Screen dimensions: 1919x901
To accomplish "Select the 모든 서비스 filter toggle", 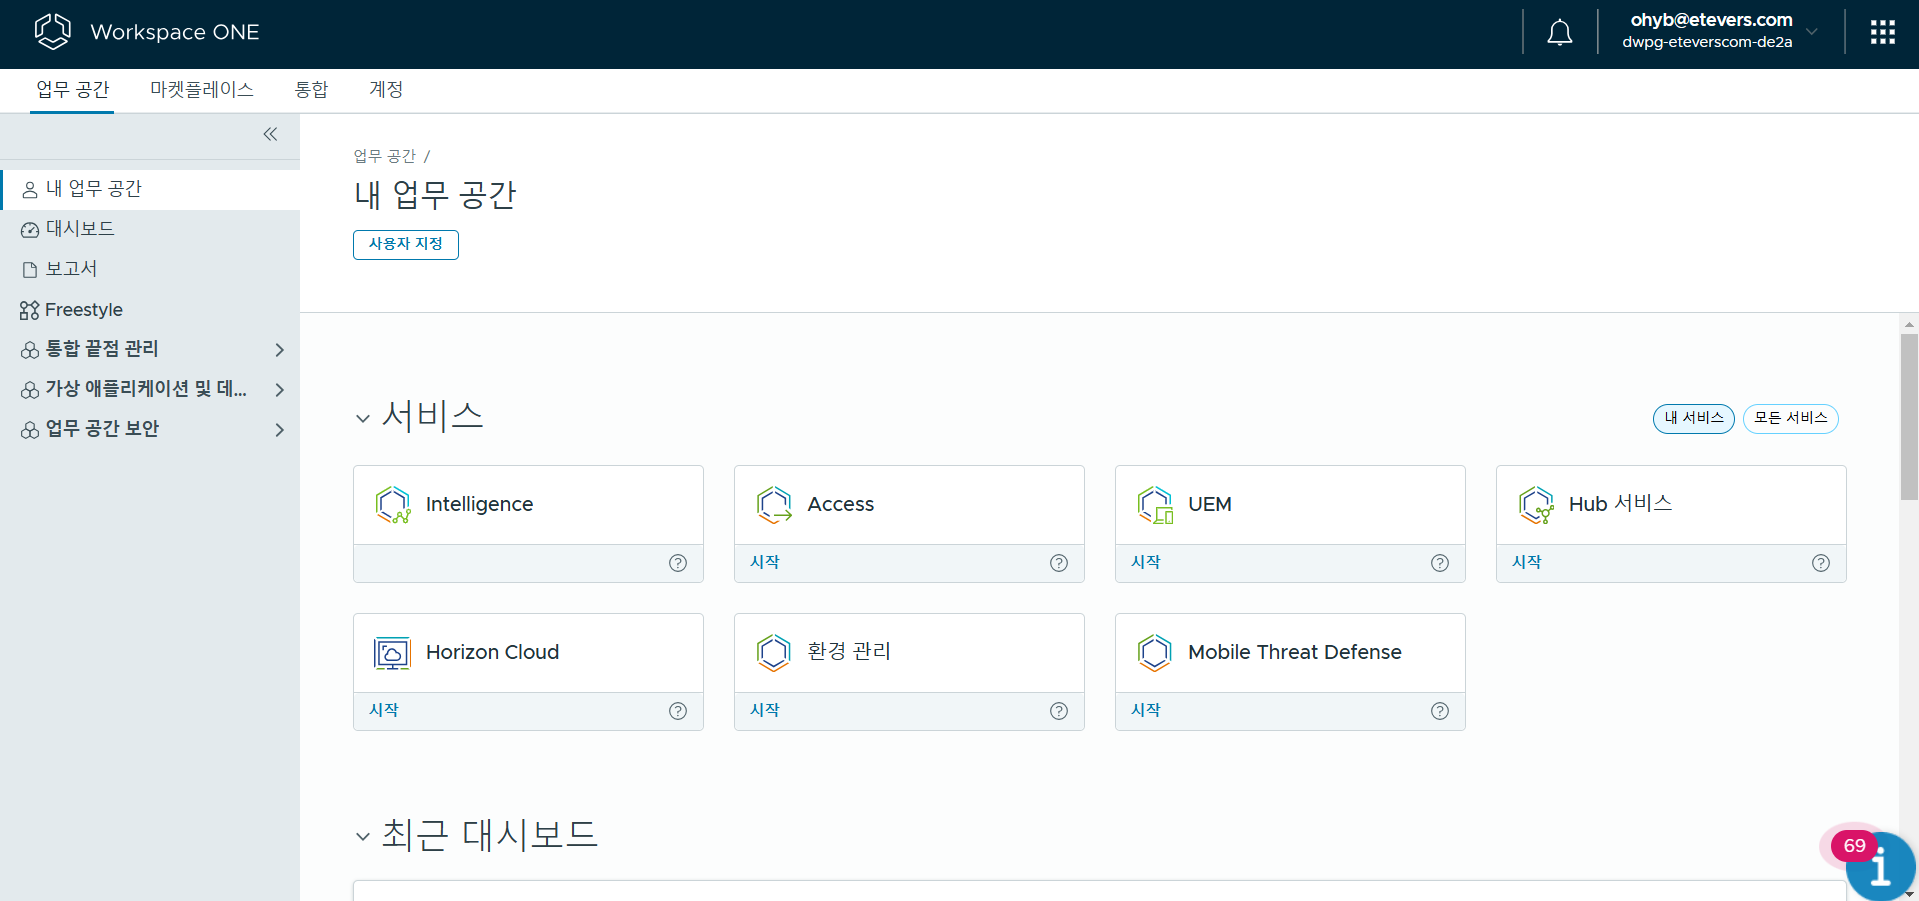I will (x=1790, y=418).
